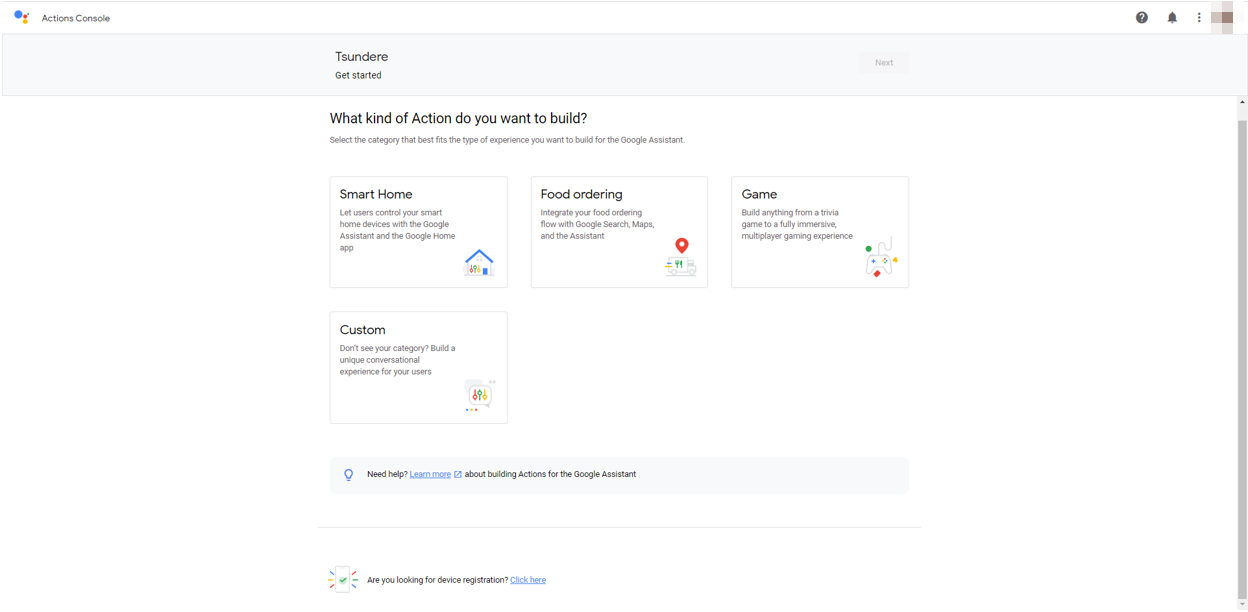
Task: Open the Learn more link
Action: pos(430,474)
